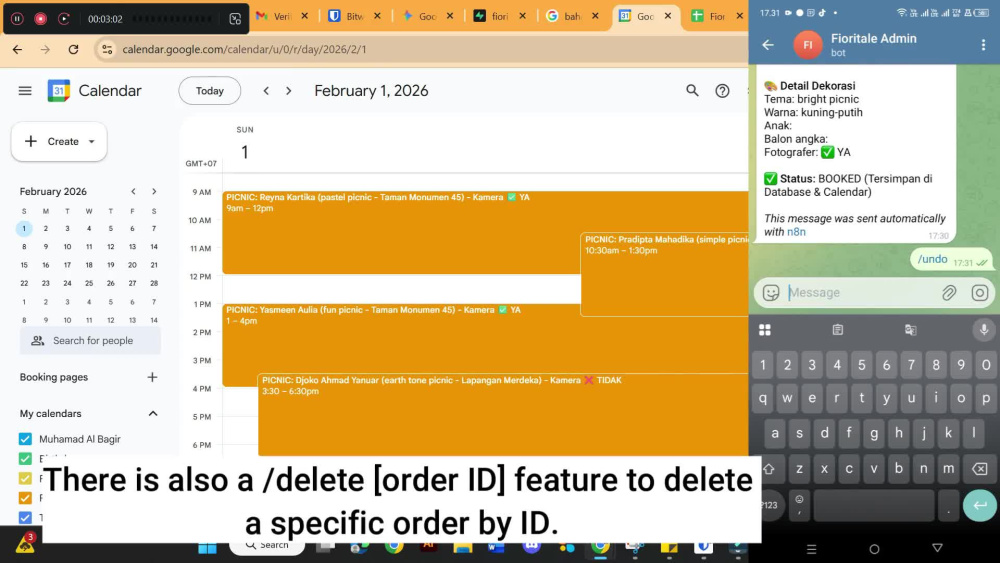Click the Windows taskbar Search box
The image size is (1000, 563).
click(268, 546)
